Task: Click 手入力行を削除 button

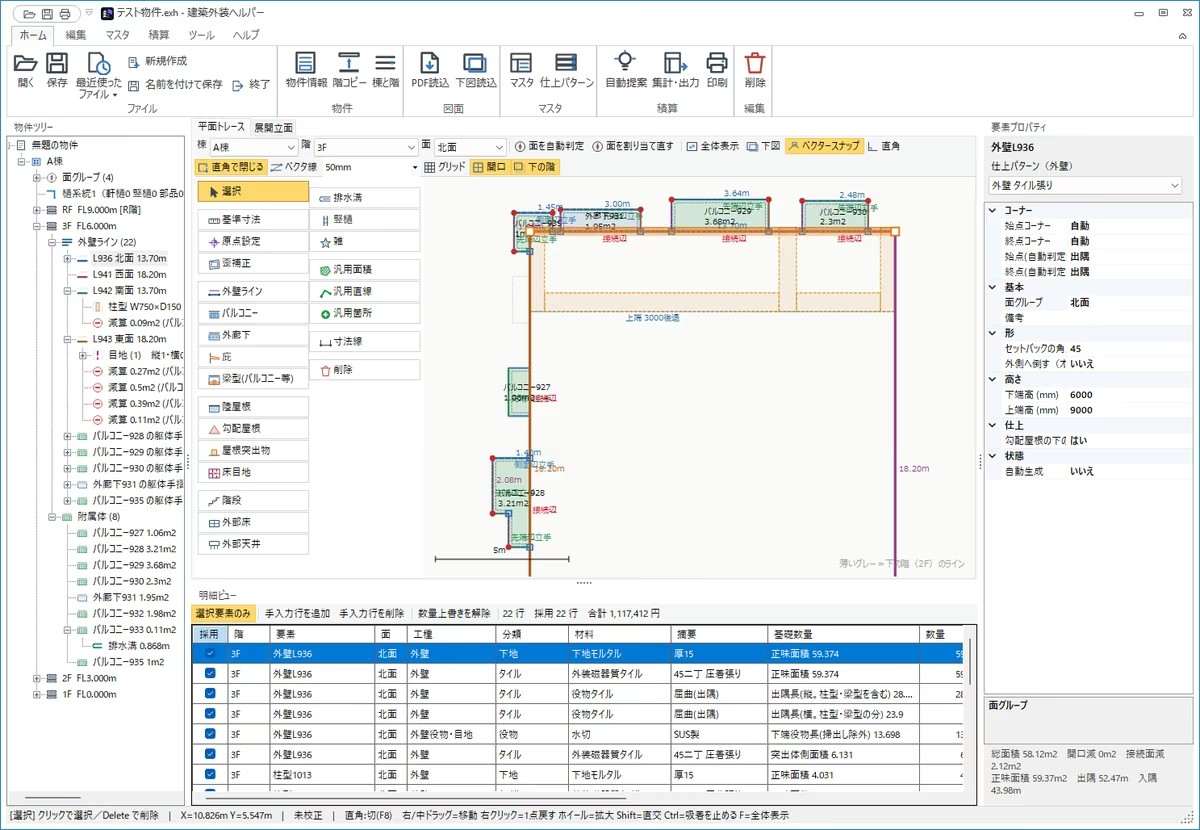Action: click(x=372, y=613)
